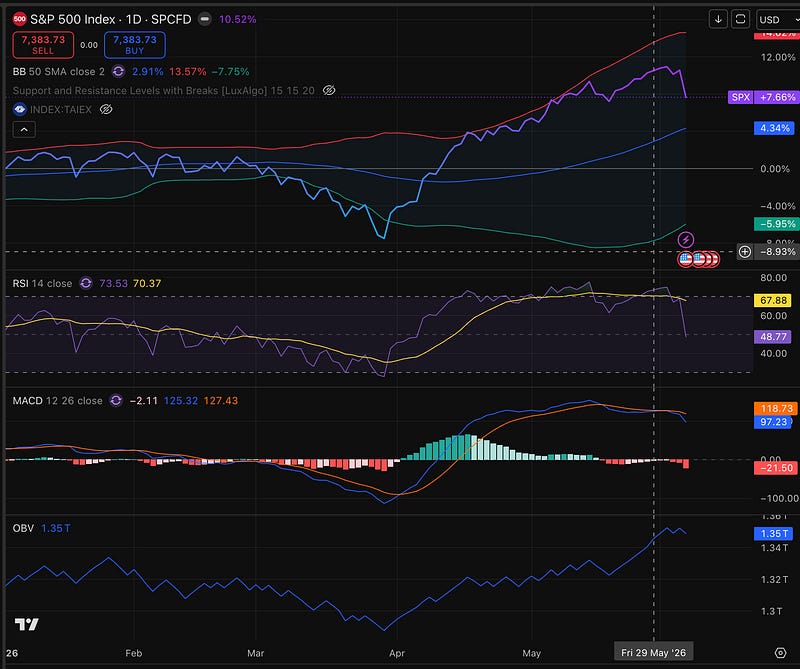Click the SPX price label tag
Screen dimensions: 800x669
click(740, 97)
